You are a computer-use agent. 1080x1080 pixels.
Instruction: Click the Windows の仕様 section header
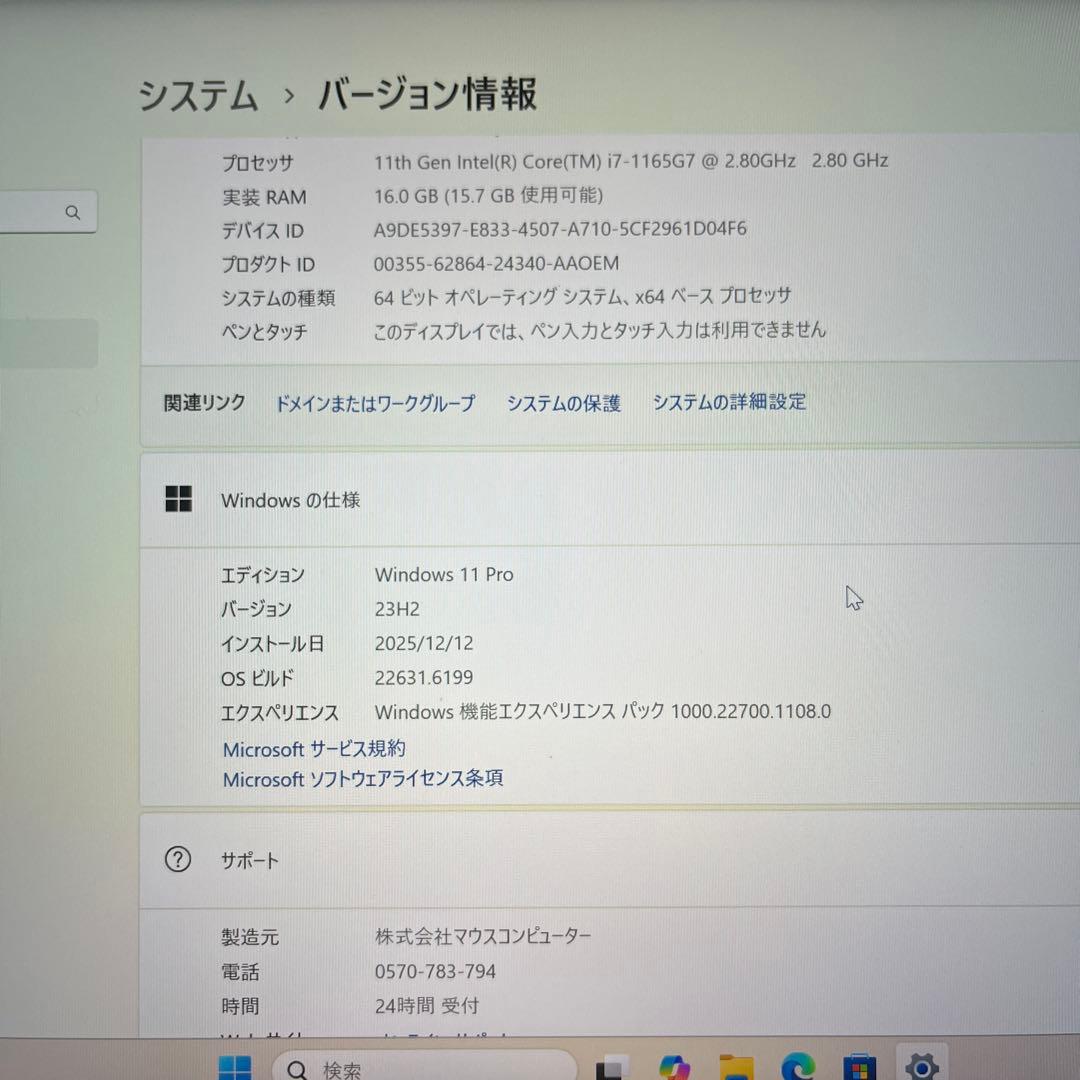click(x=290, y=500)
